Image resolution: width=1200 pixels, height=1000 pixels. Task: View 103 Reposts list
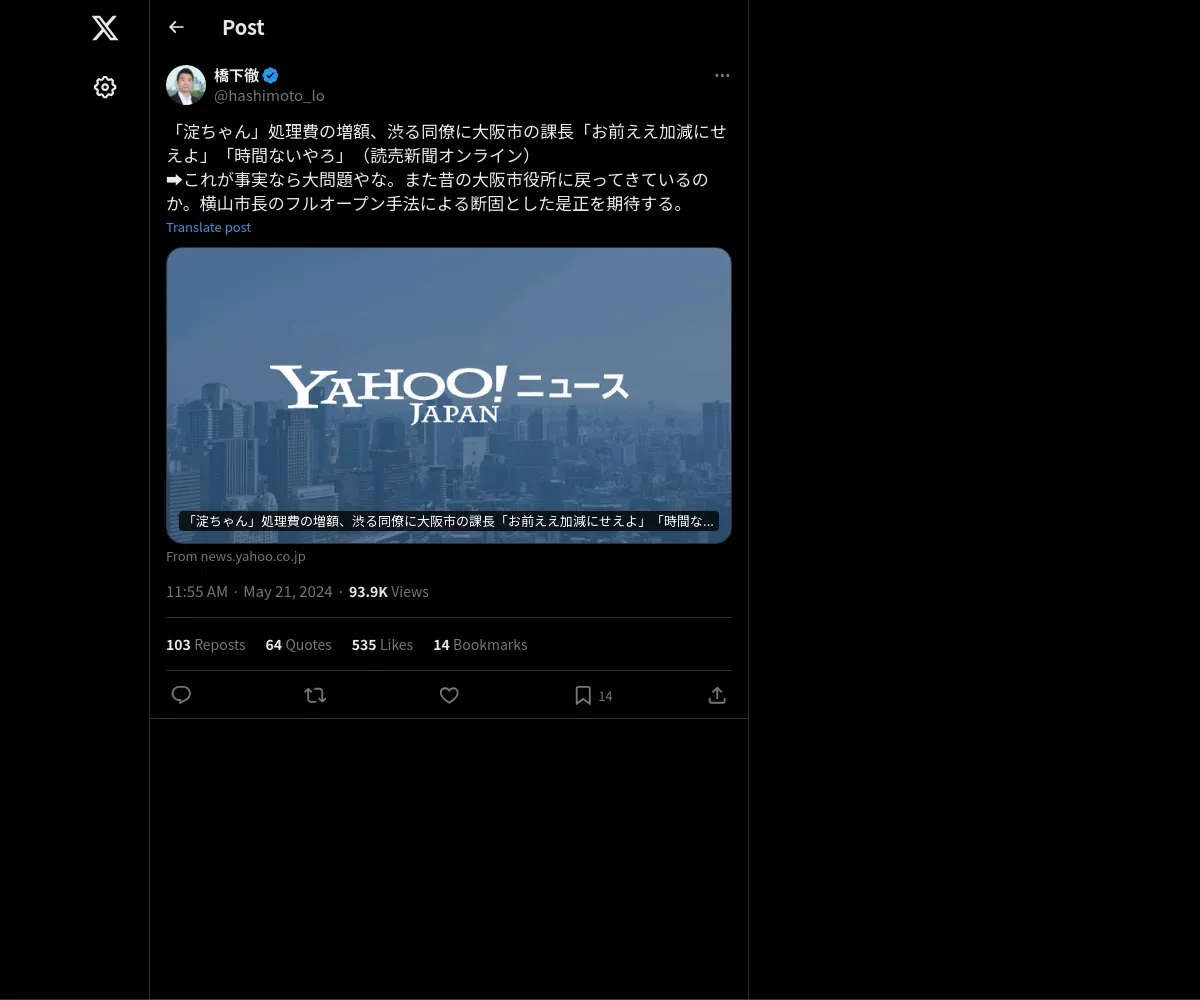tap(205, 644)
